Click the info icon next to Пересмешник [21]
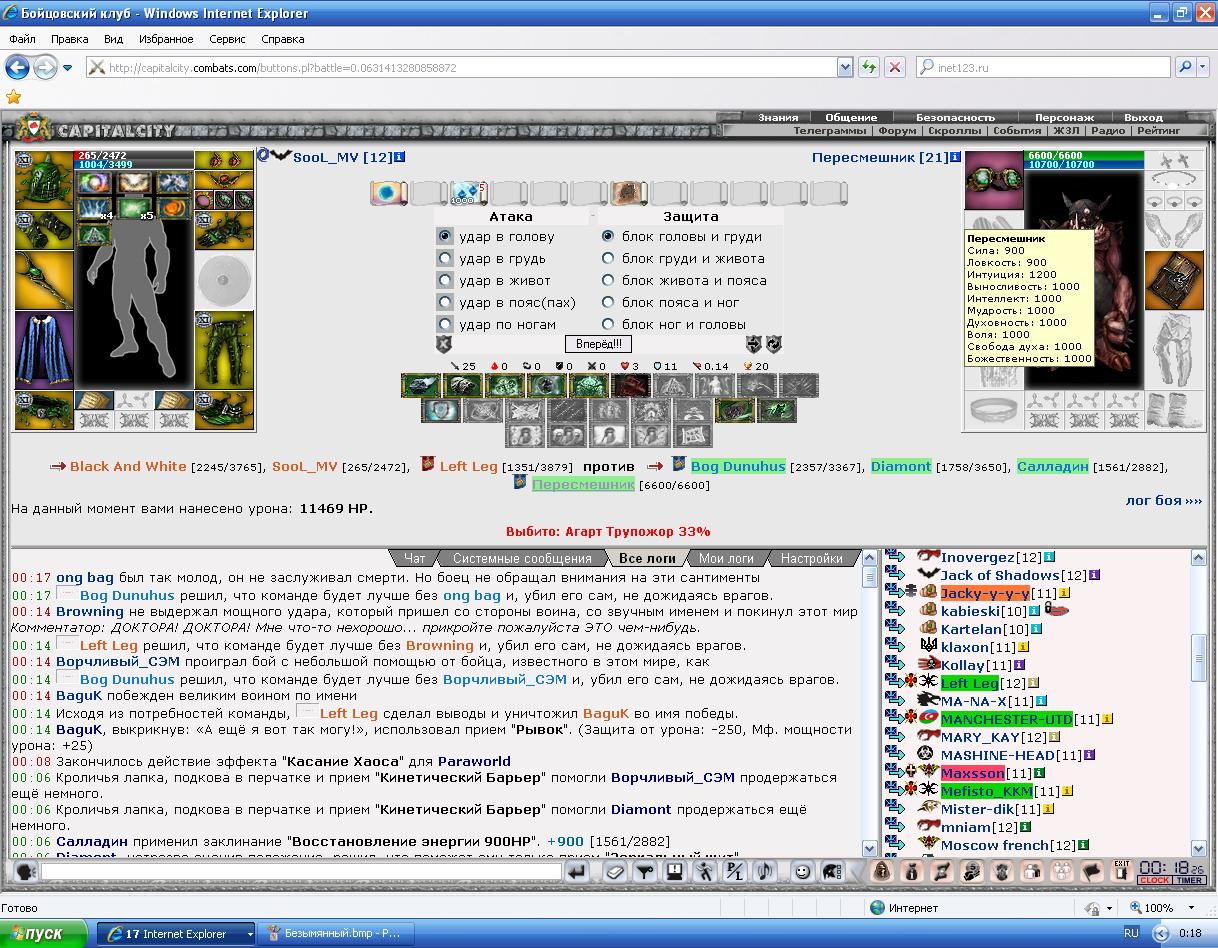The width and height of the screenshot is (1218, 948). pyautogui.click(x=955, y=158)
